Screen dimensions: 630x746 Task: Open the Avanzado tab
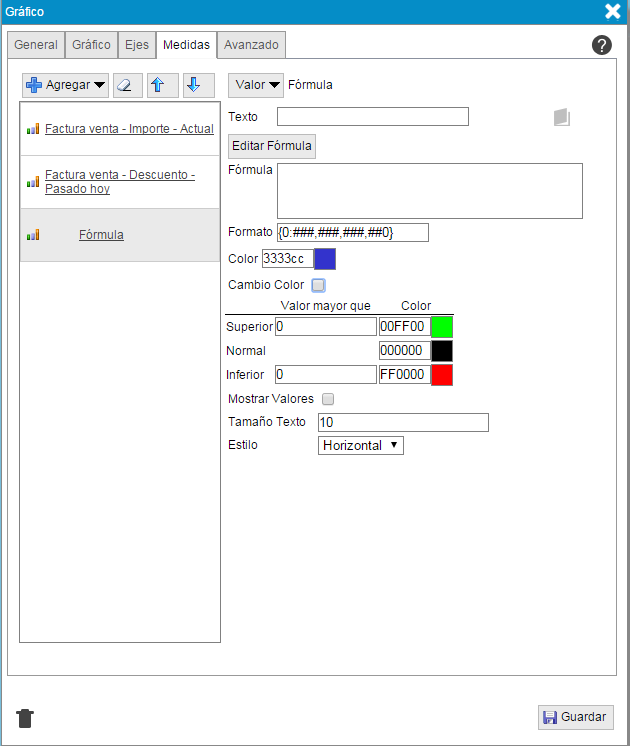tap(251, 45)
